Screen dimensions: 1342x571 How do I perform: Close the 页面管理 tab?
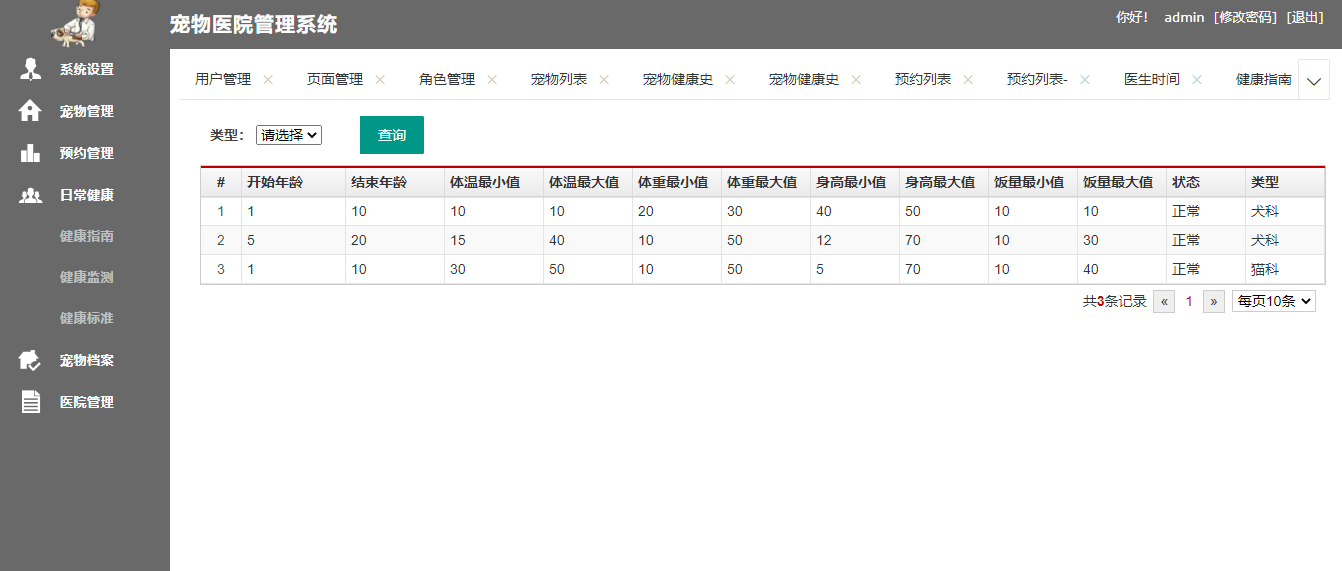coord(380,79)
